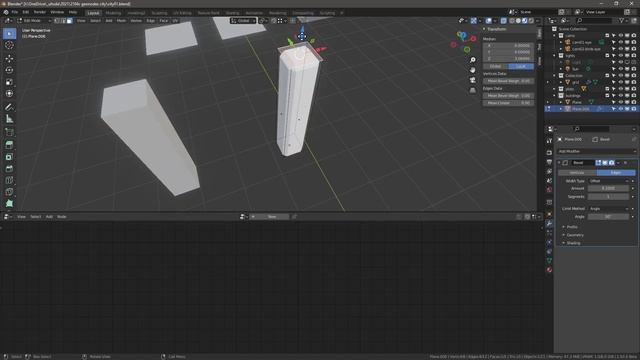Select the Measure tool

click(x=9, y=119)
